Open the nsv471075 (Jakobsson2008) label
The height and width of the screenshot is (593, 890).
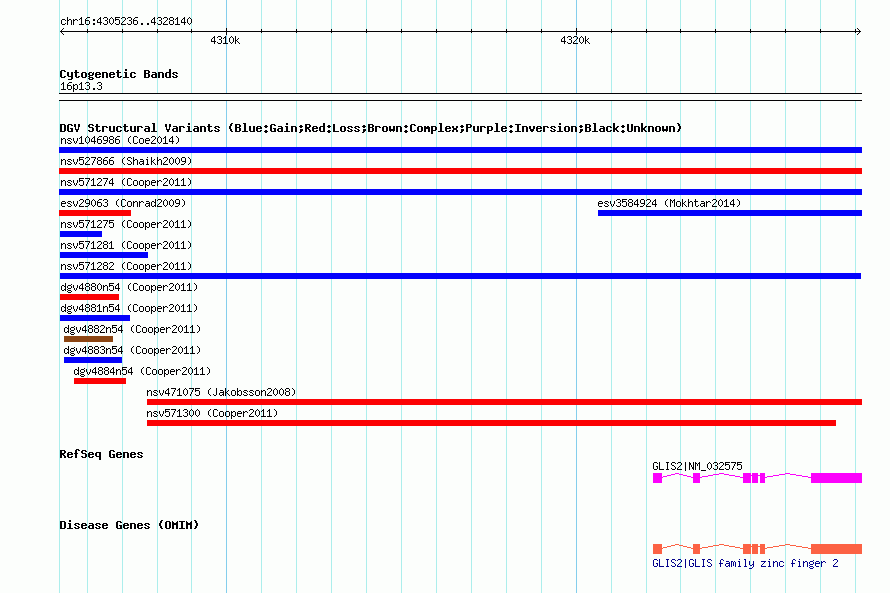point(221,392)
